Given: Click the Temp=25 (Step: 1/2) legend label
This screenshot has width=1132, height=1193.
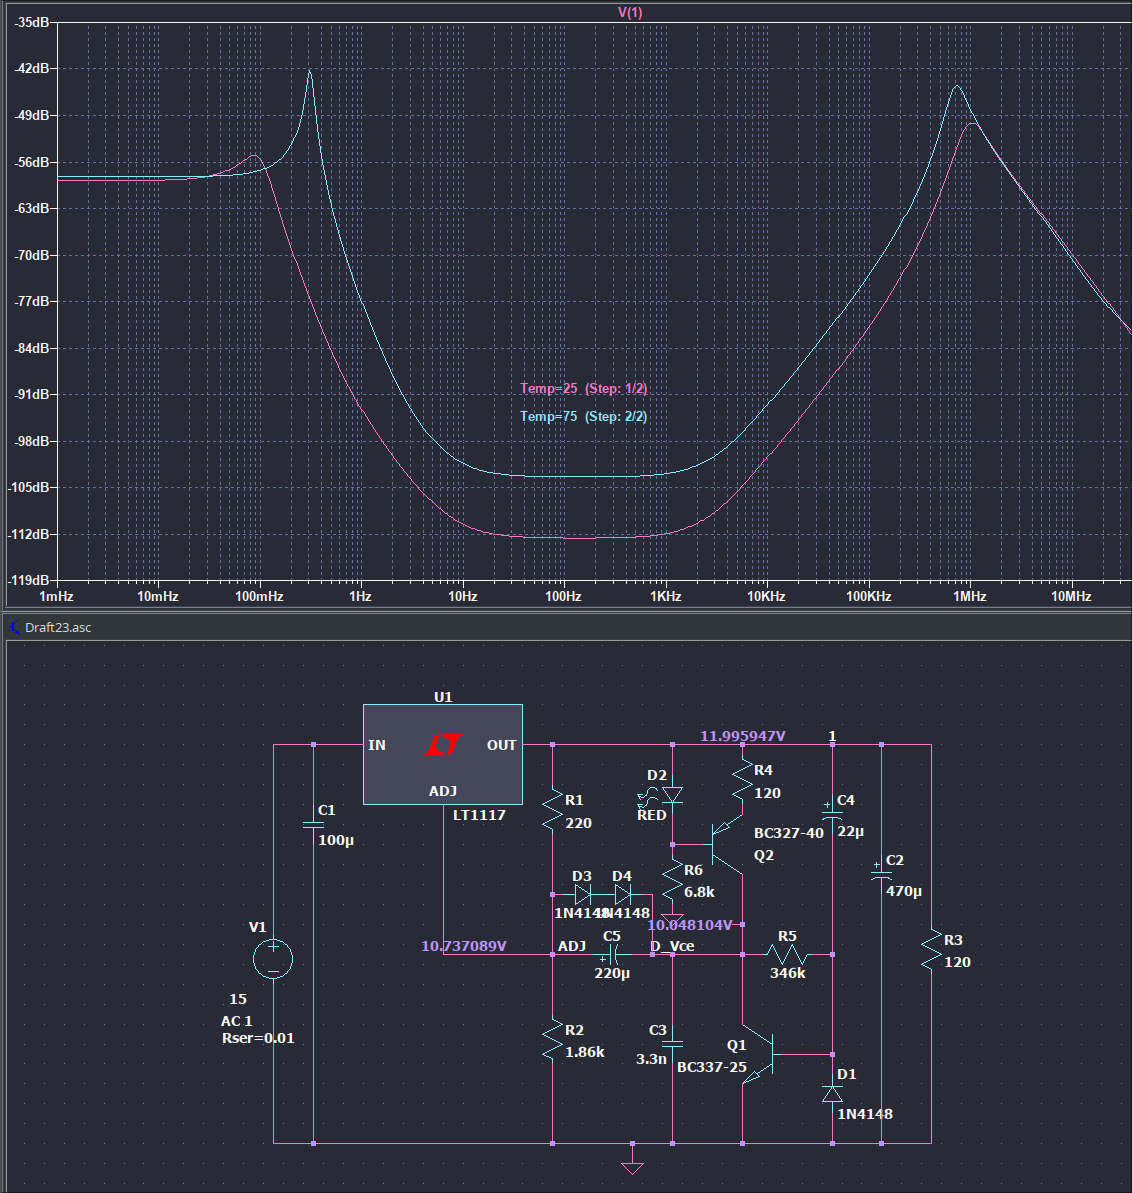Looking at the screenshot, I should 583,388.
